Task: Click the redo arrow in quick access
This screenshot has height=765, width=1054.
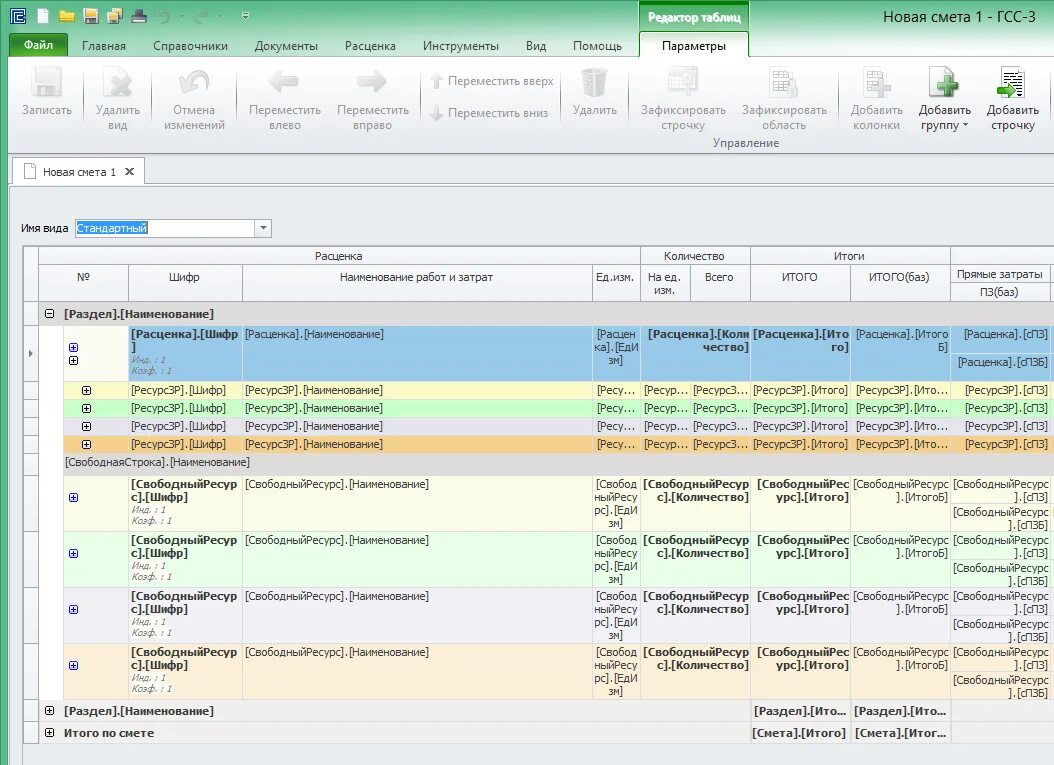Action: [202, 15]
